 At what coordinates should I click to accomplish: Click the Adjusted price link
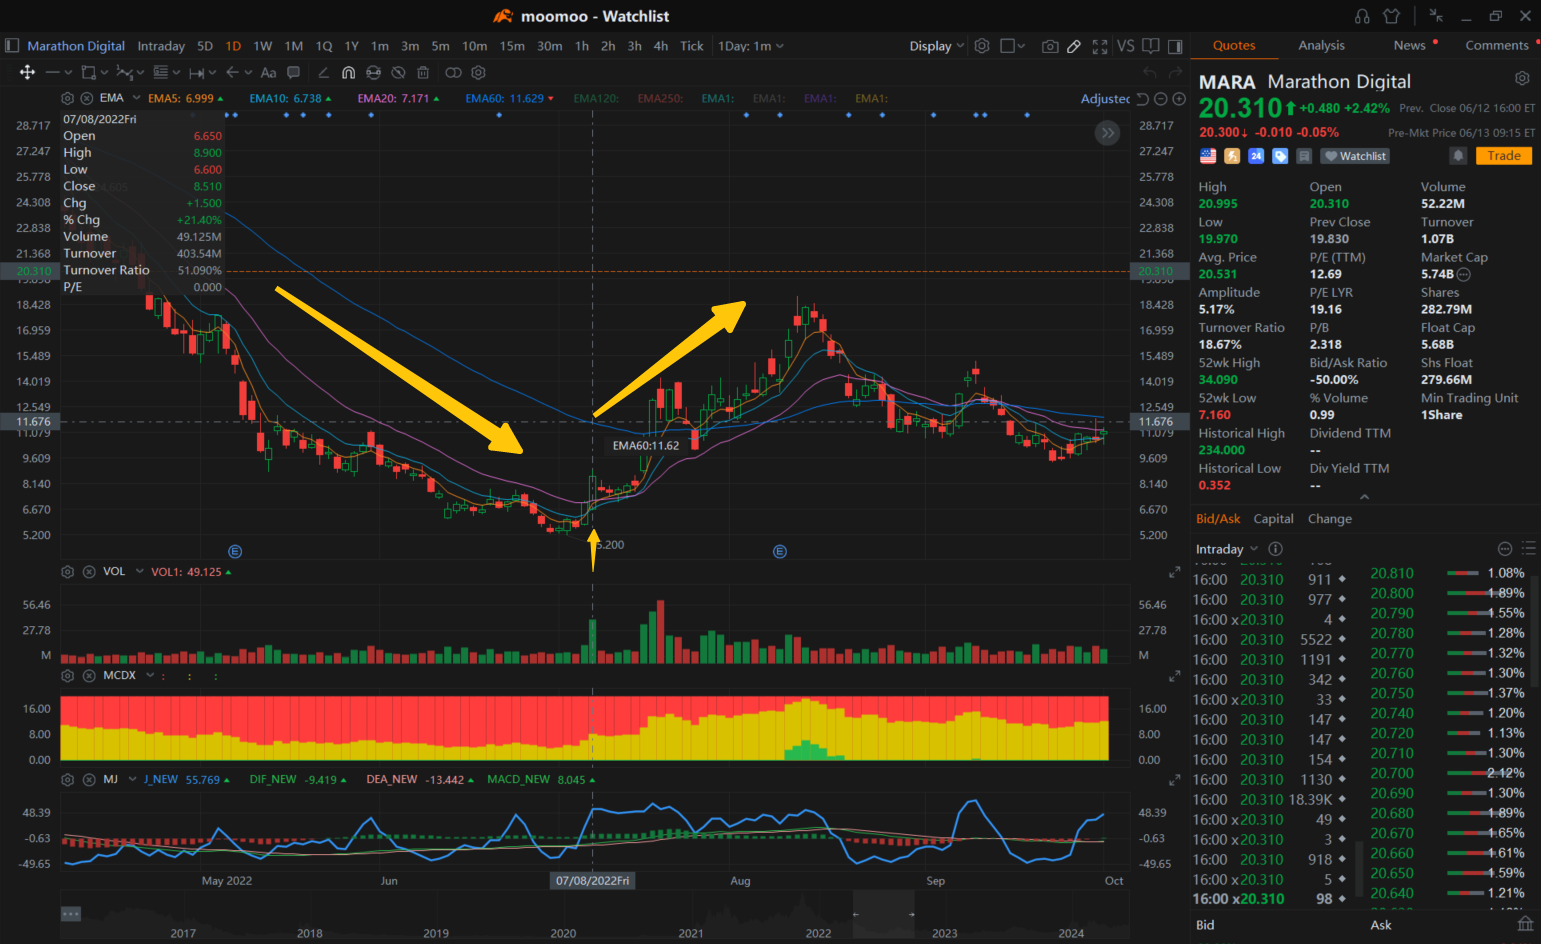(1105, 99)
